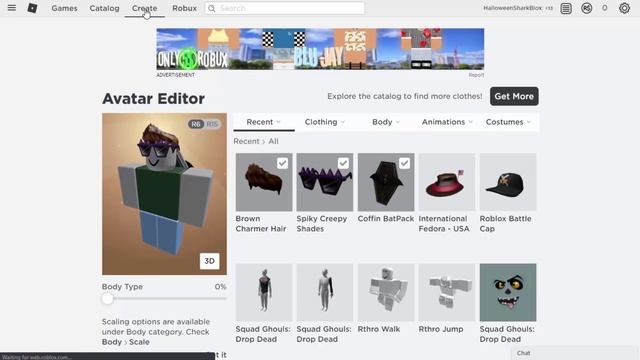Click the Only Robux advertisement banner
Image resolution: width=640 pixels, height=360 pixels.
(320, 49)
